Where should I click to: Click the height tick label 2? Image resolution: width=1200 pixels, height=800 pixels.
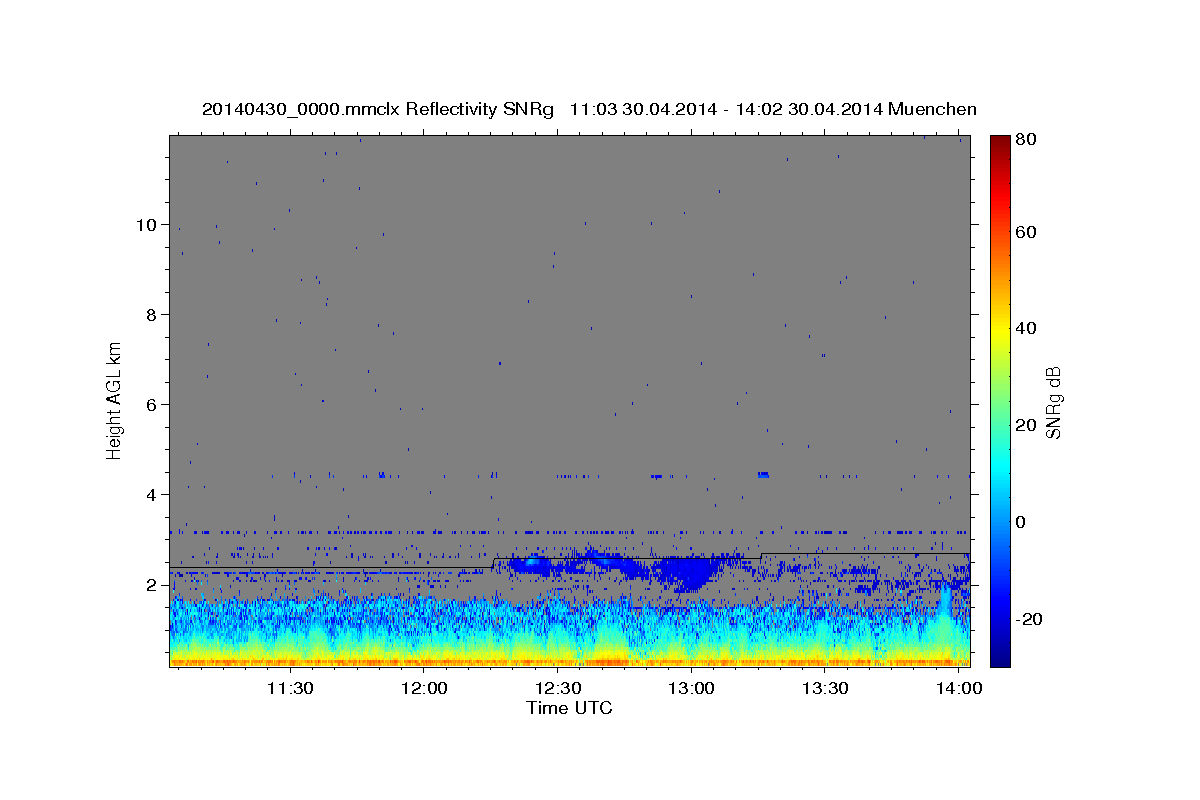[x=150, y=585]
